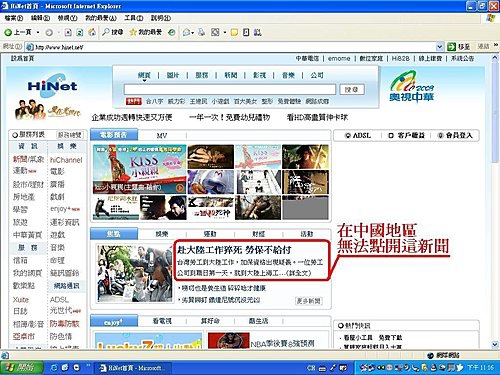Open the 赴大陸工作猝死 勞保不給付 headline

234,250
